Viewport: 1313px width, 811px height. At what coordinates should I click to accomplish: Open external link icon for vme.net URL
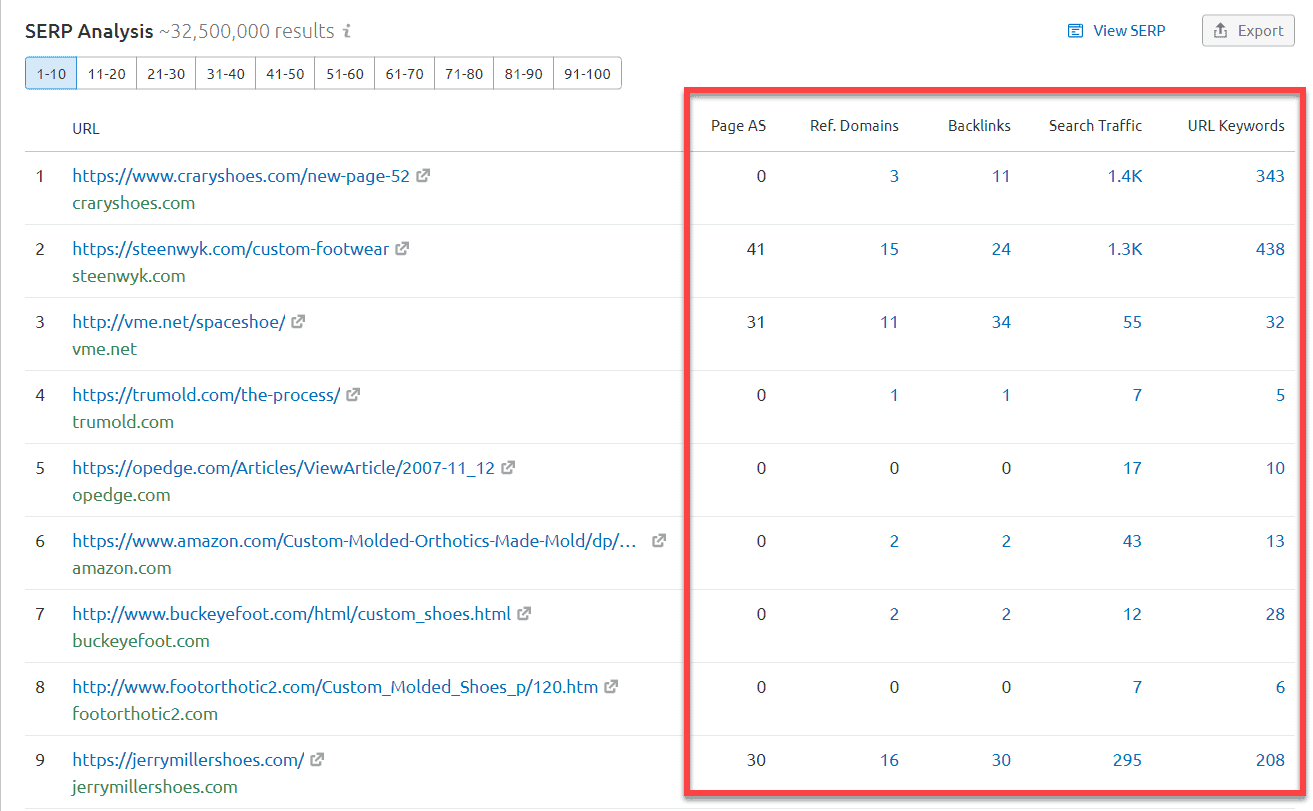point(298,322)
